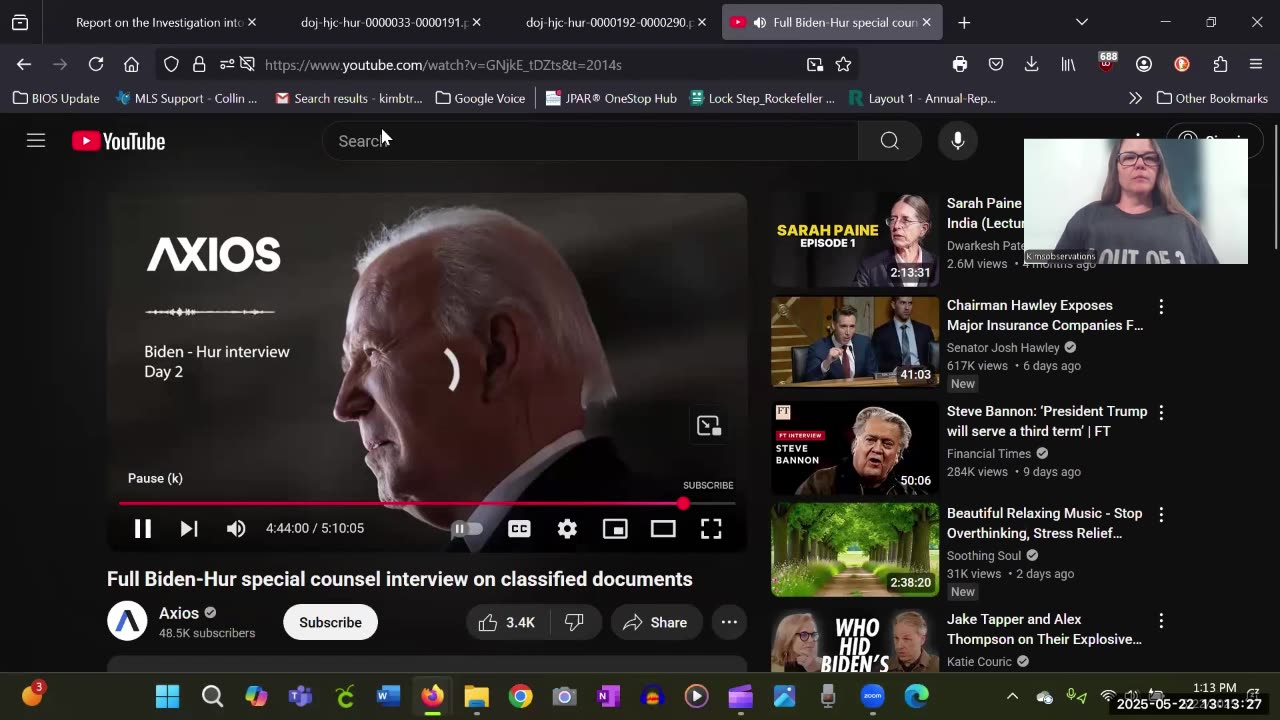The width and height of the screenshot is (1280, 720).
Task: Switch to doj-hjc-hur-0000033-0000191 tab
Action: tap(385, 22)
